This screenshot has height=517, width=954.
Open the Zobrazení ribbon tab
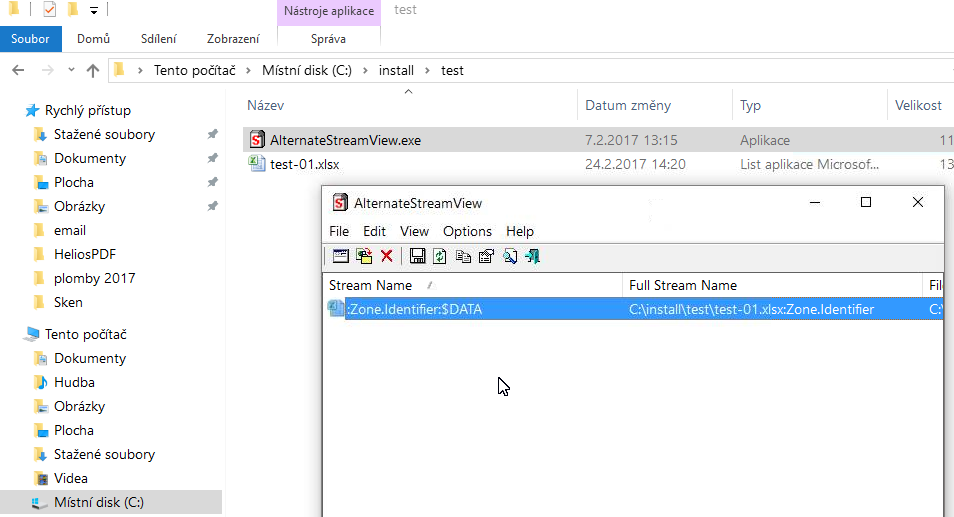tap(234, 39)
